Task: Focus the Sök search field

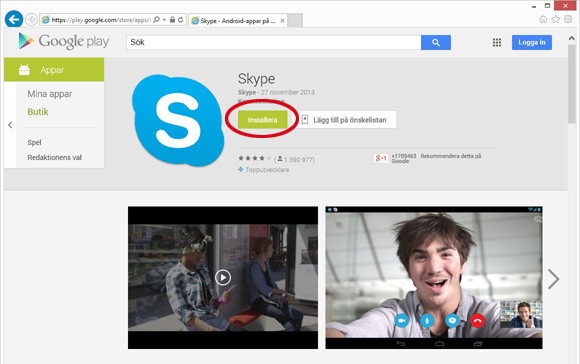Action: pos(273,43)
